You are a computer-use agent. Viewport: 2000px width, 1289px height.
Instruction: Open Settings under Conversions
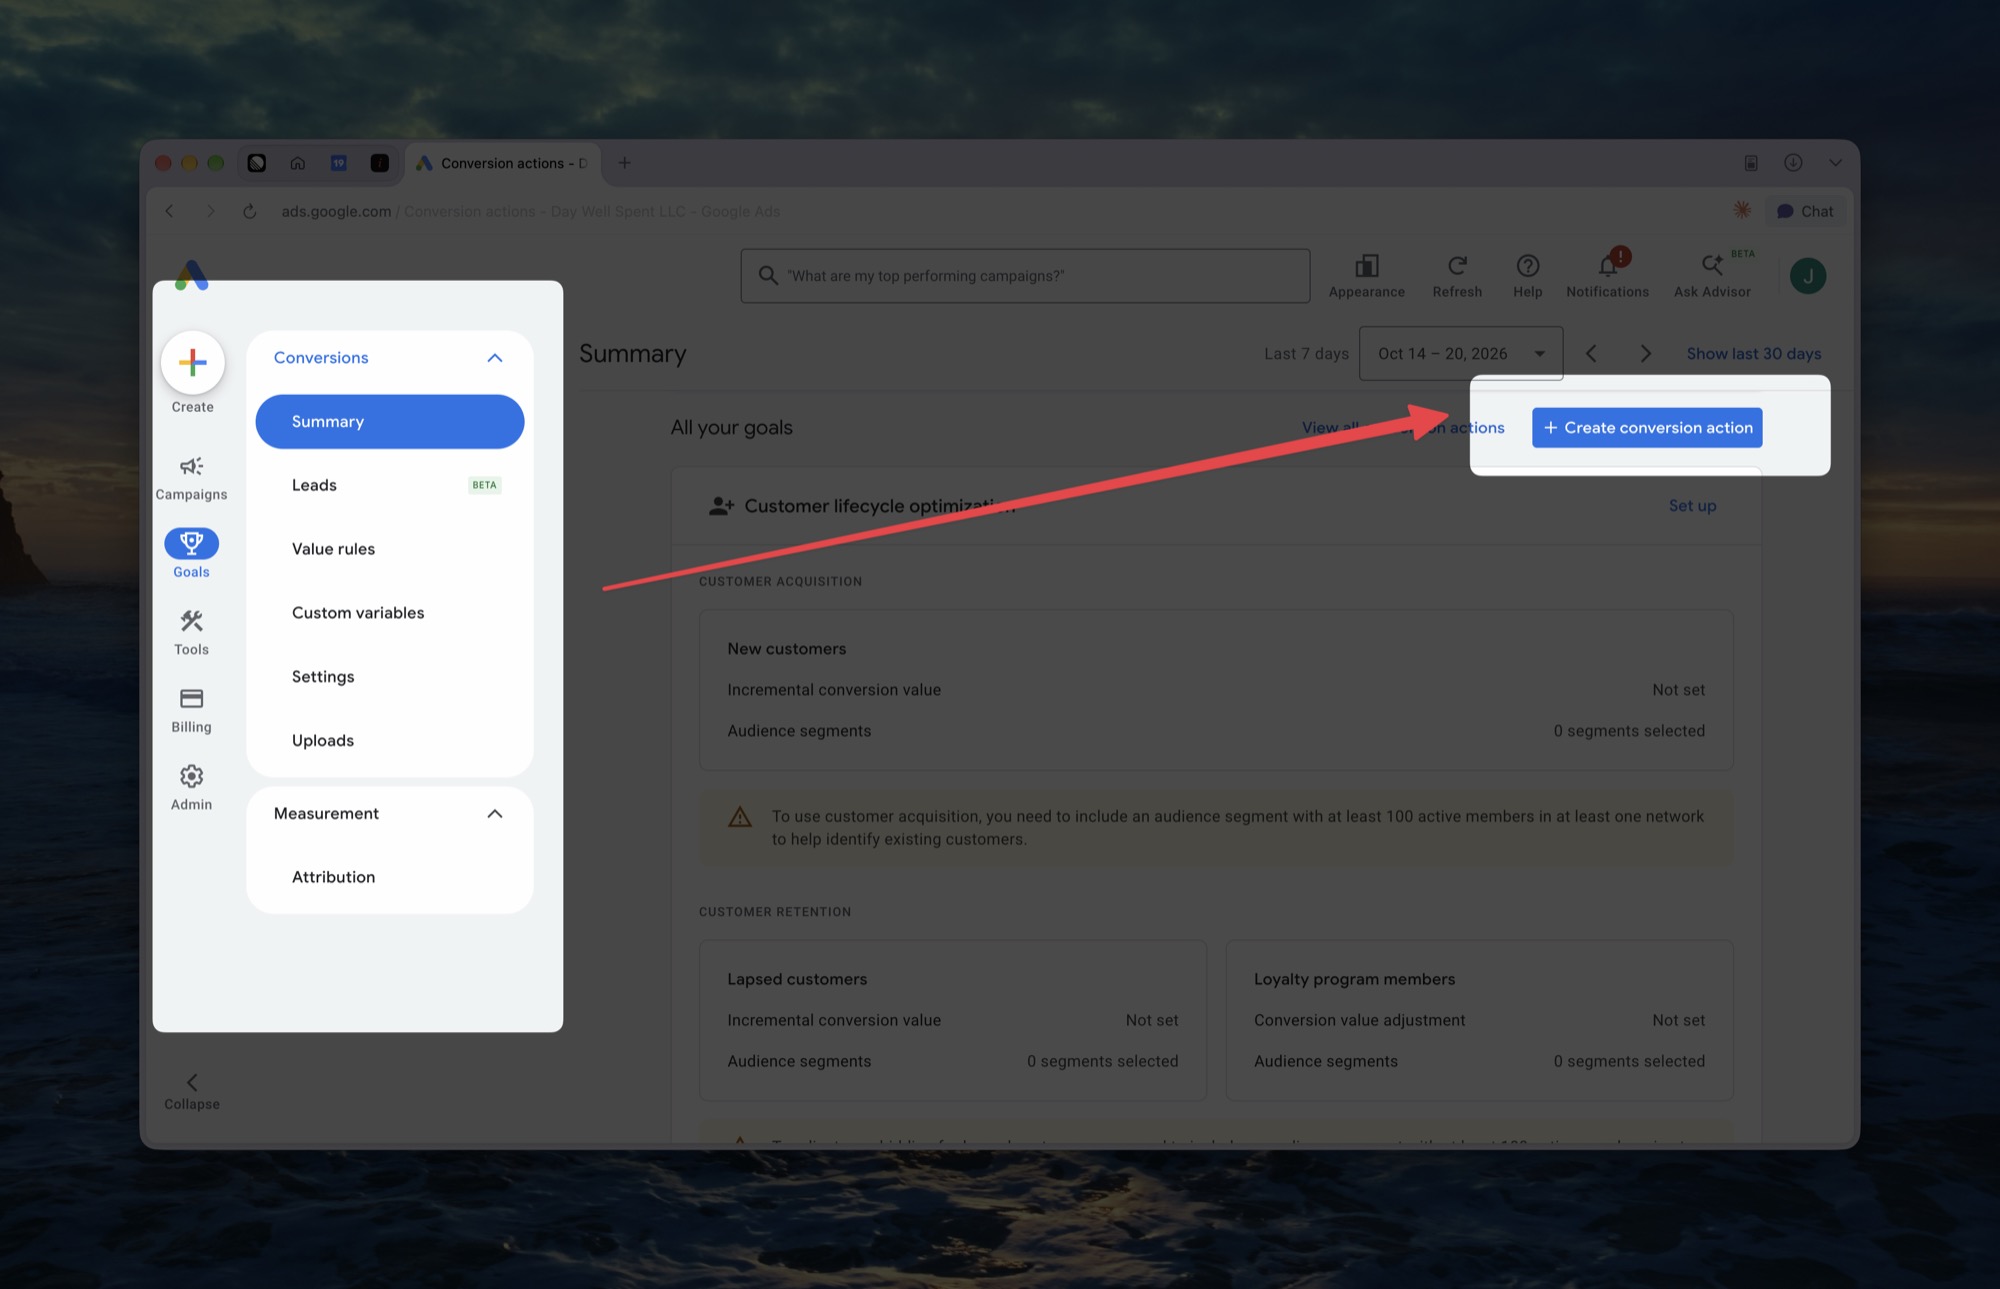tap(390, 677)
